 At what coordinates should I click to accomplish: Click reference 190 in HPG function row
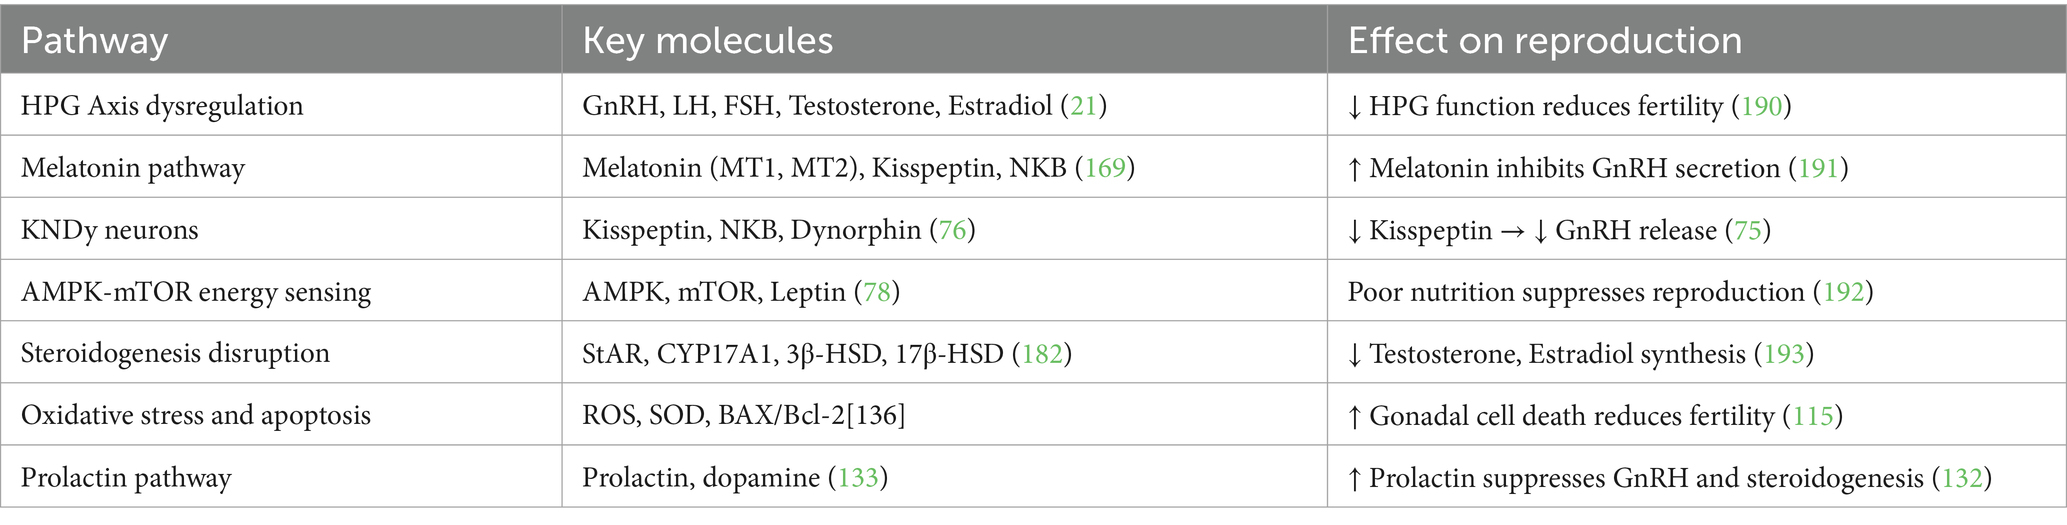point(1762,106)
